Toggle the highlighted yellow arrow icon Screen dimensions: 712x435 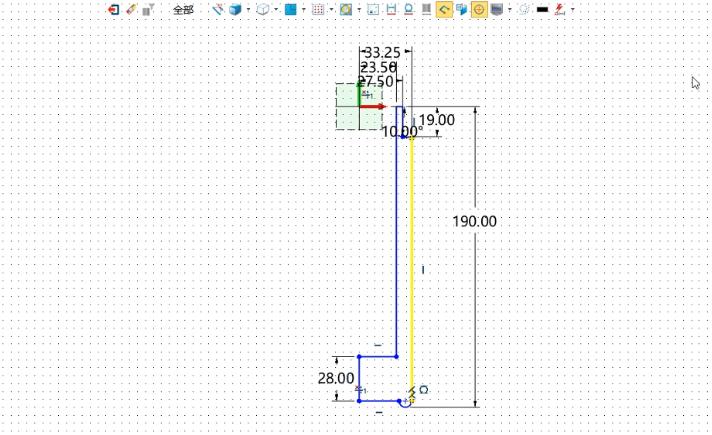(444, 9)
